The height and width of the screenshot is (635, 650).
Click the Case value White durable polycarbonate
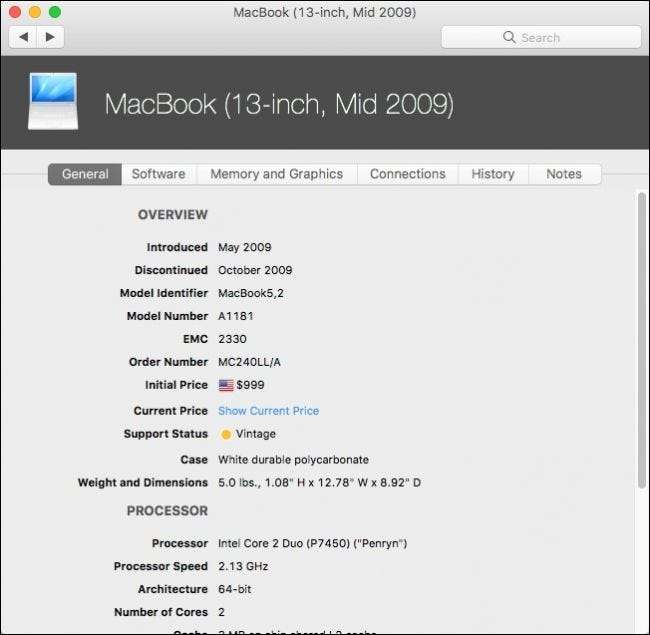pos(293,460)
